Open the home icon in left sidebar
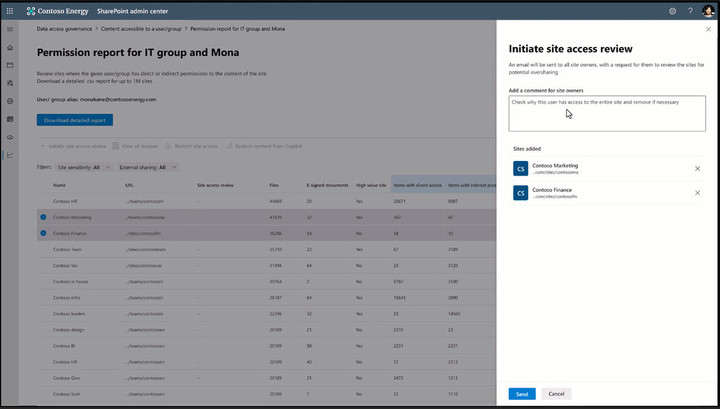The width and height of the screenshot is (720, 409). 10,48
